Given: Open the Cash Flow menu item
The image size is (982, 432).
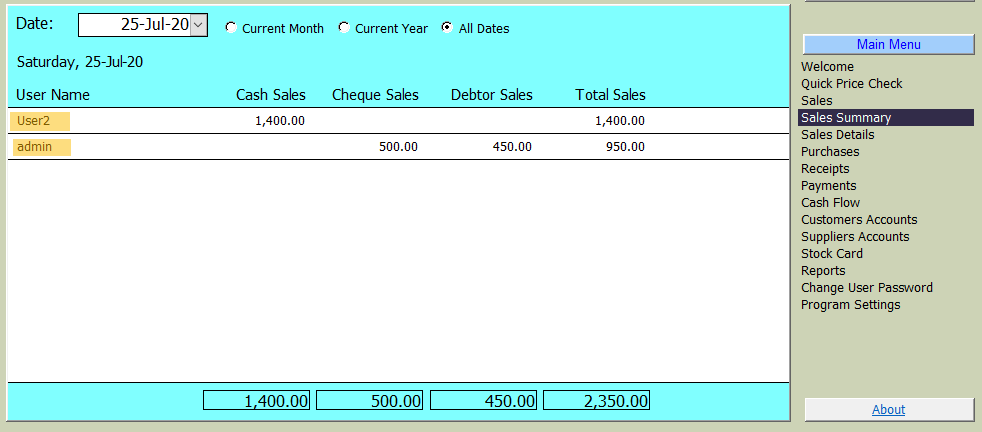Looking at the screenshot, I should (830, 203).
